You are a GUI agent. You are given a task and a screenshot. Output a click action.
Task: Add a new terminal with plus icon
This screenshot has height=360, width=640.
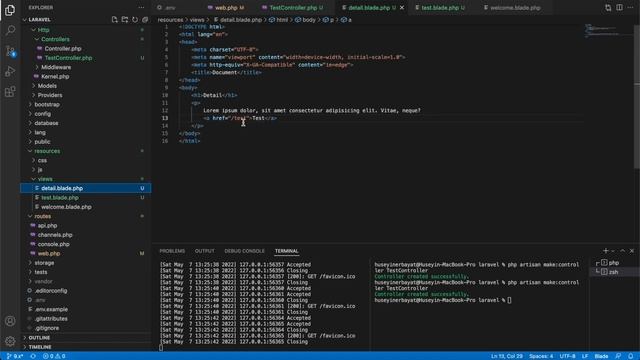[606, 251]
